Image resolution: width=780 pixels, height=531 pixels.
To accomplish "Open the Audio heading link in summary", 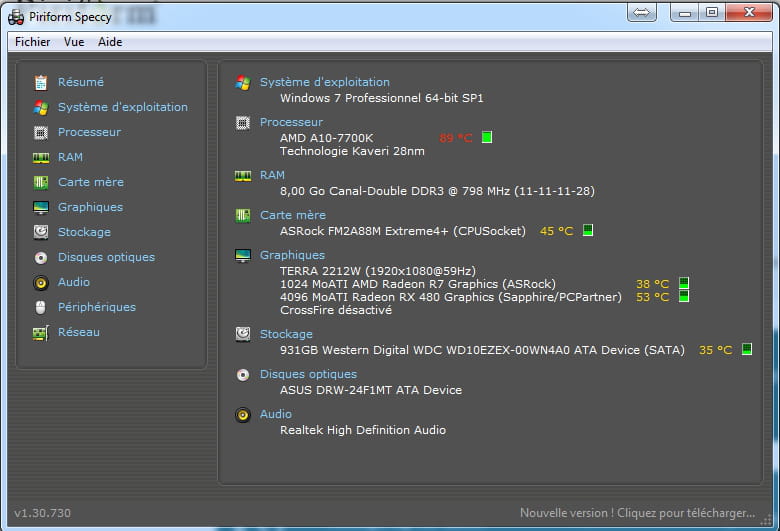I will point(276,414).
